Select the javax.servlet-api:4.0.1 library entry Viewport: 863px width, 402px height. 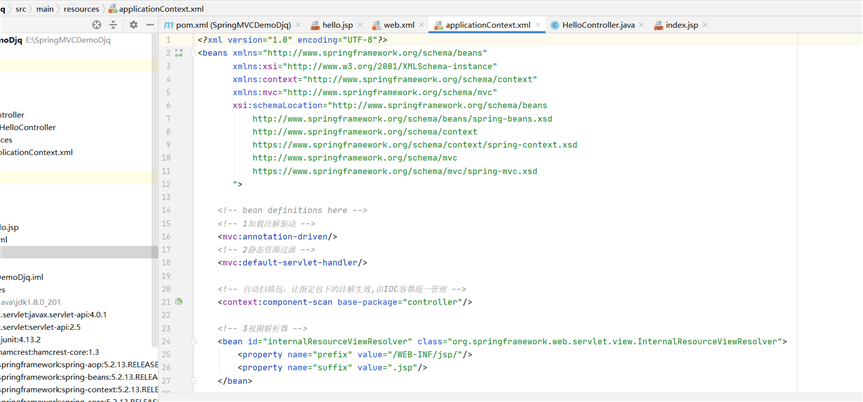[53, 314]
